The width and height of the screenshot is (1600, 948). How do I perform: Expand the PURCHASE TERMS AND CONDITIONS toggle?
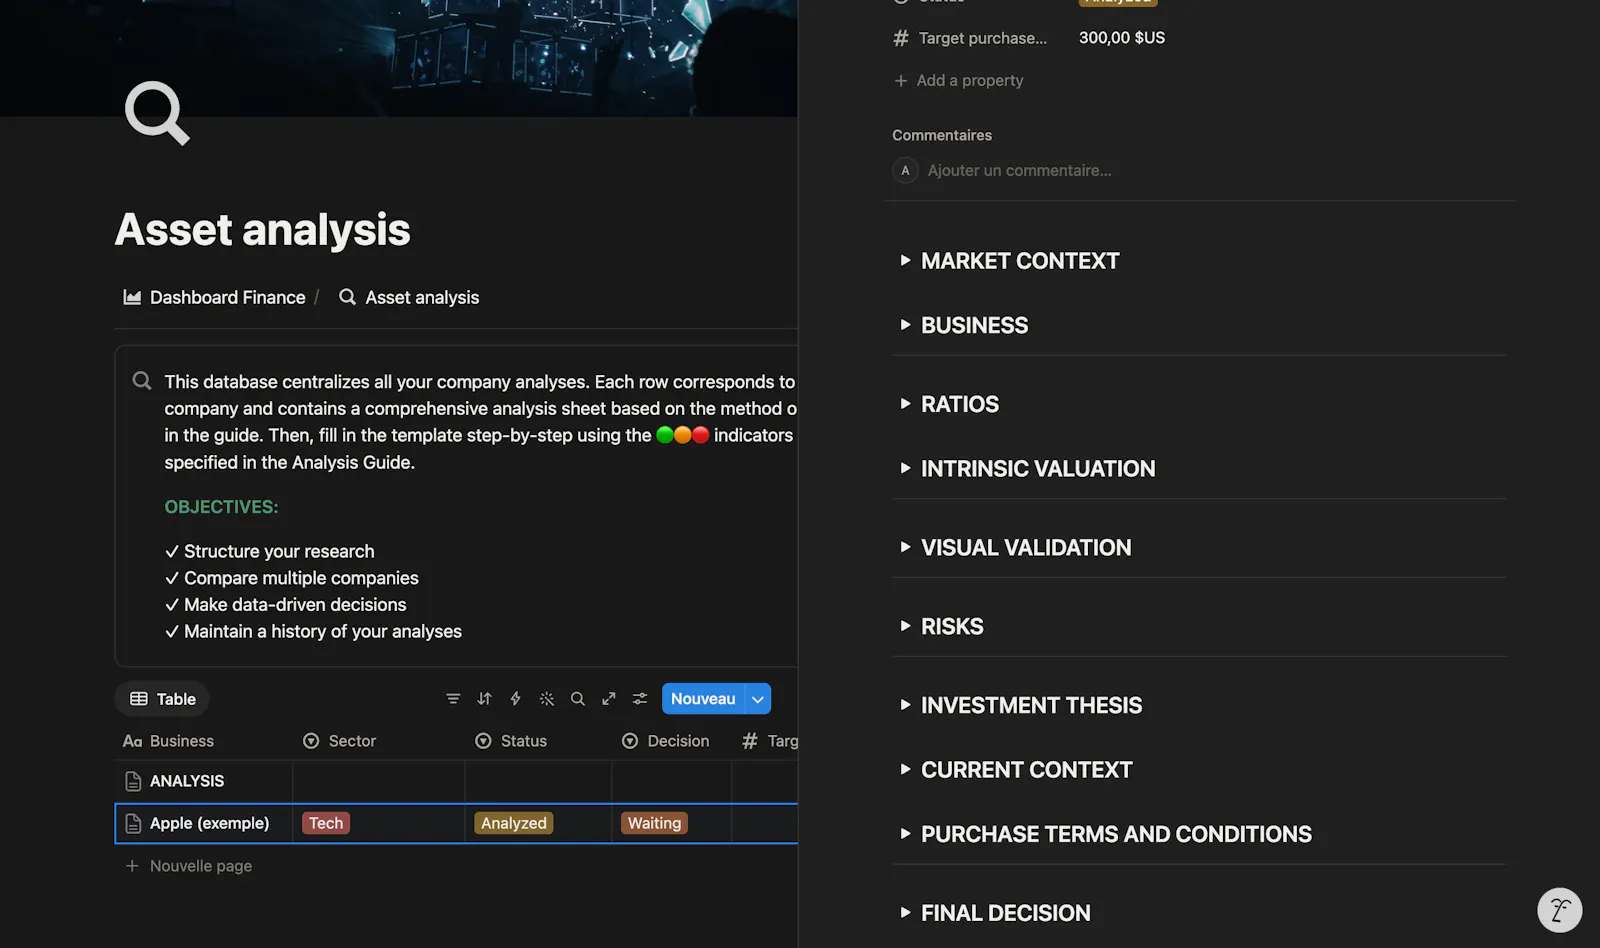[x=905, y=834]
